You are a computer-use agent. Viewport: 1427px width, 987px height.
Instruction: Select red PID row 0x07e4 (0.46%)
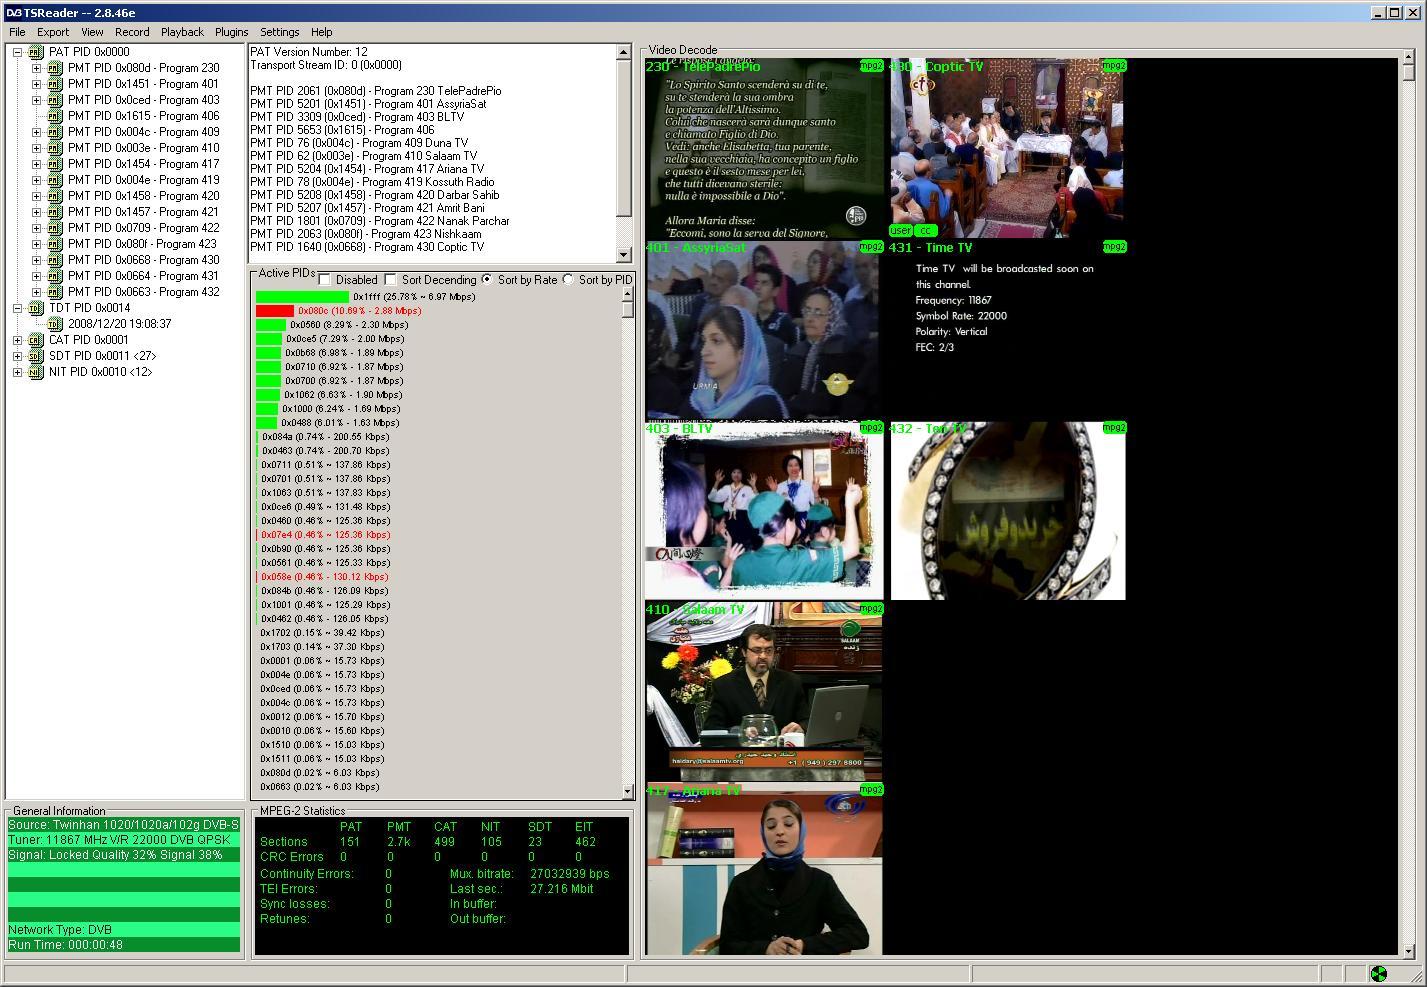click(323, 535)
